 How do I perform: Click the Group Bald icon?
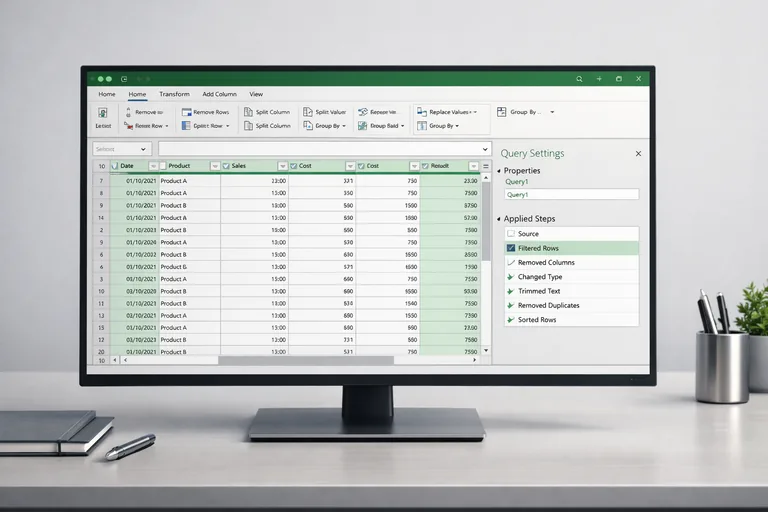tap(362, 126)
